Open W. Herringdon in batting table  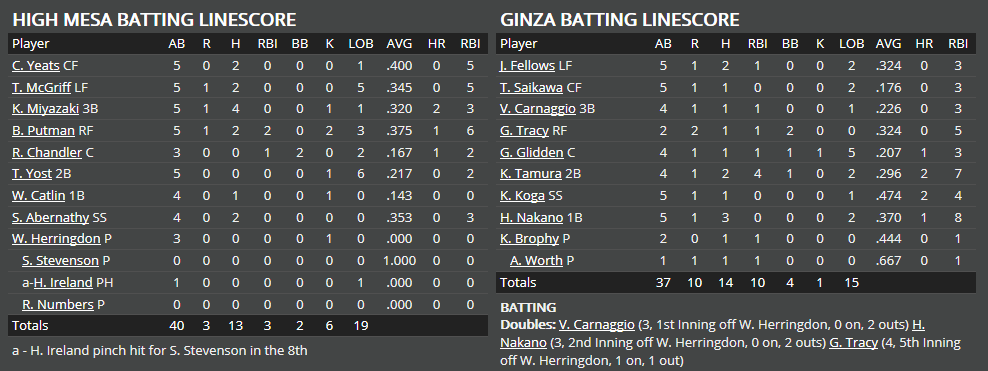[x=56, y=239]
